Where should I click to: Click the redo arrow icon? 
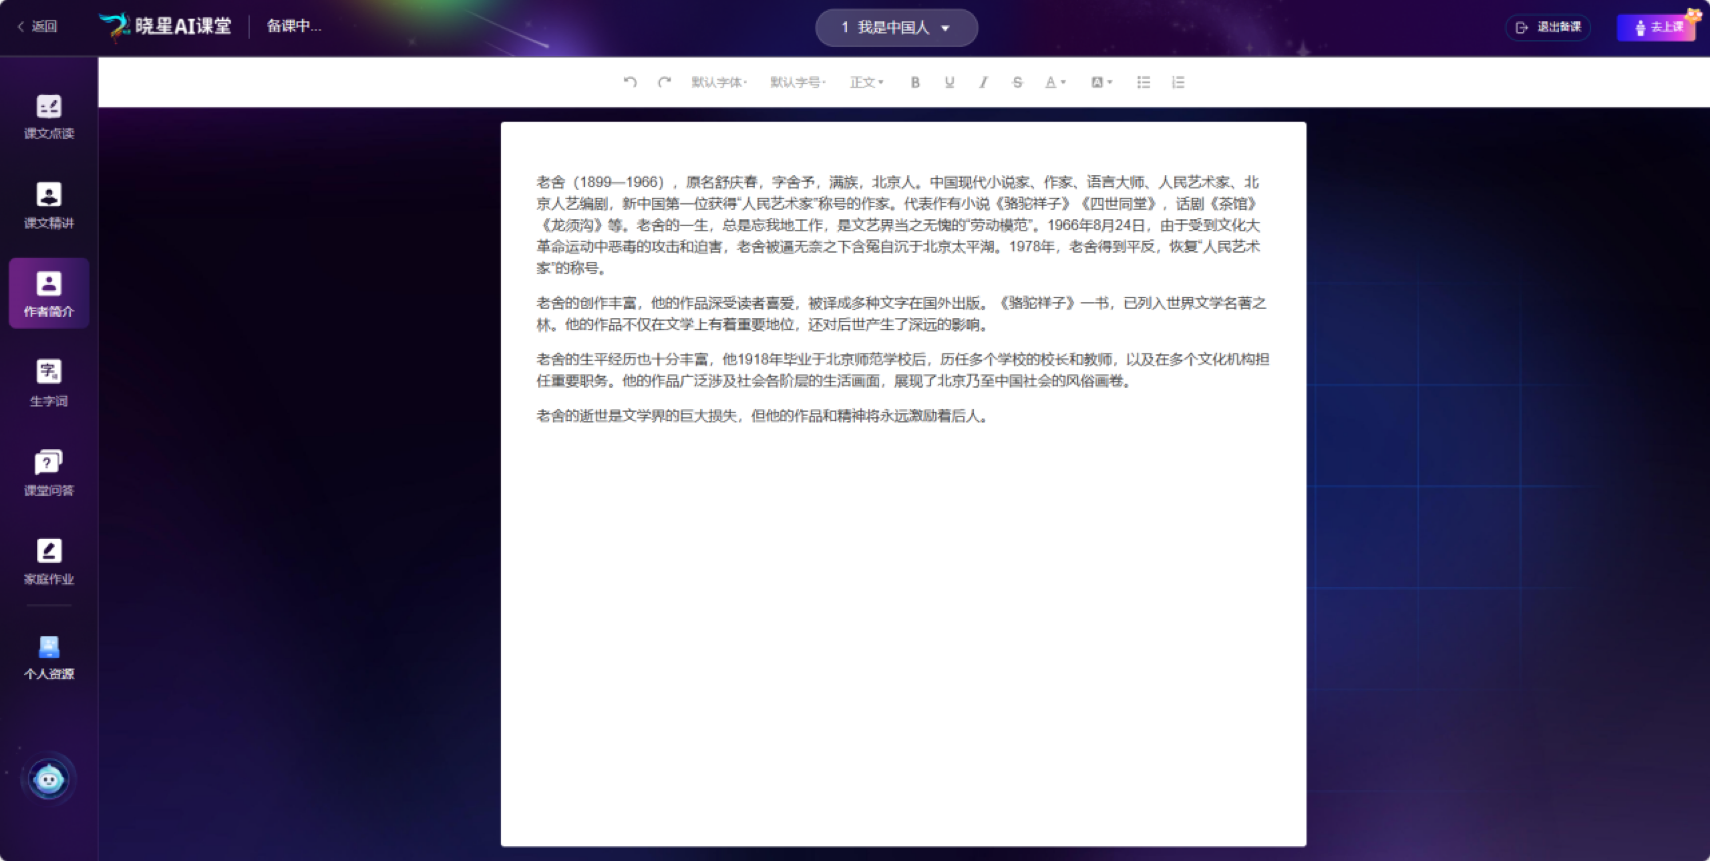(664, 82)
